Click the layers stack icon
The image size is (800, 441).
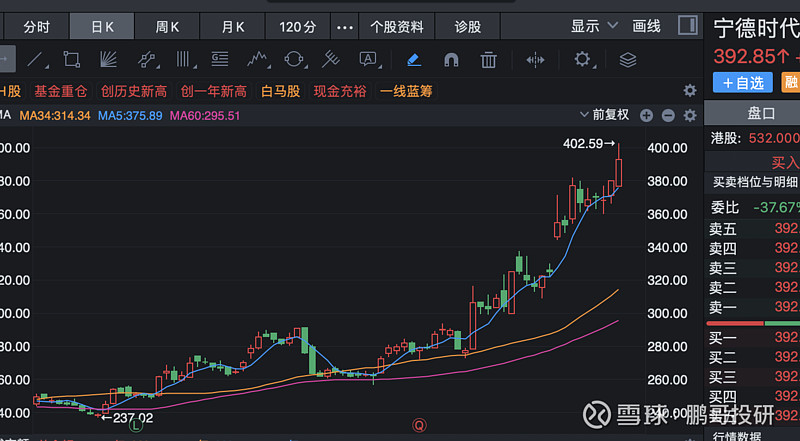point(627,60)
